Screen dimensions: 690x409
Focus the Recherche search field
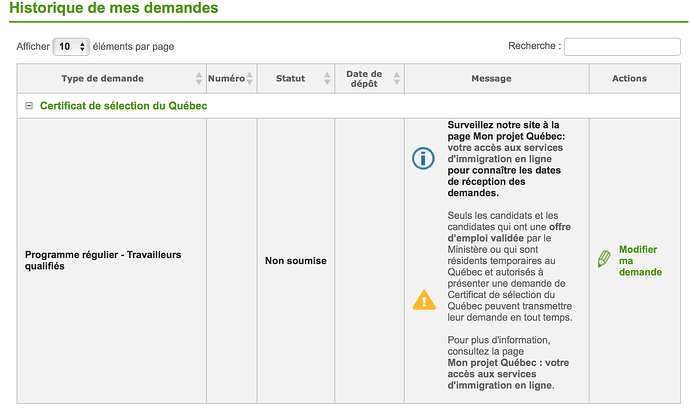[622, 47]
